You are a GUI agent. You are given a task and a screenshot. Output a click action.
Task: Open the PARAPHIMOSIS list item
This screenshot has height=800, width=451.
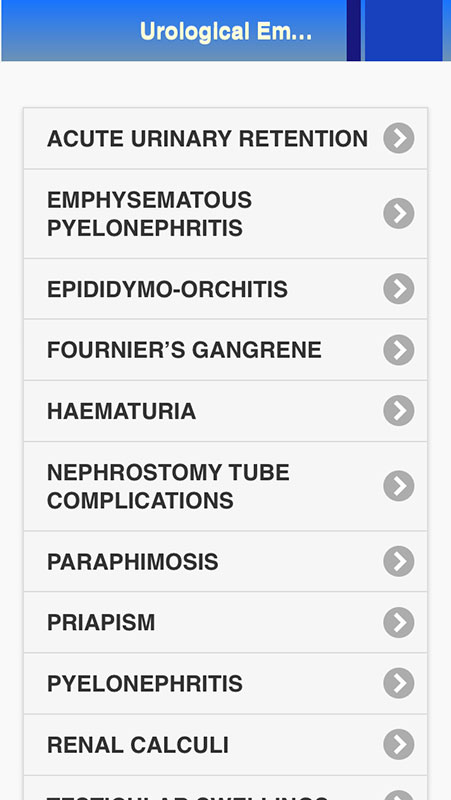[x=225, y=561]
